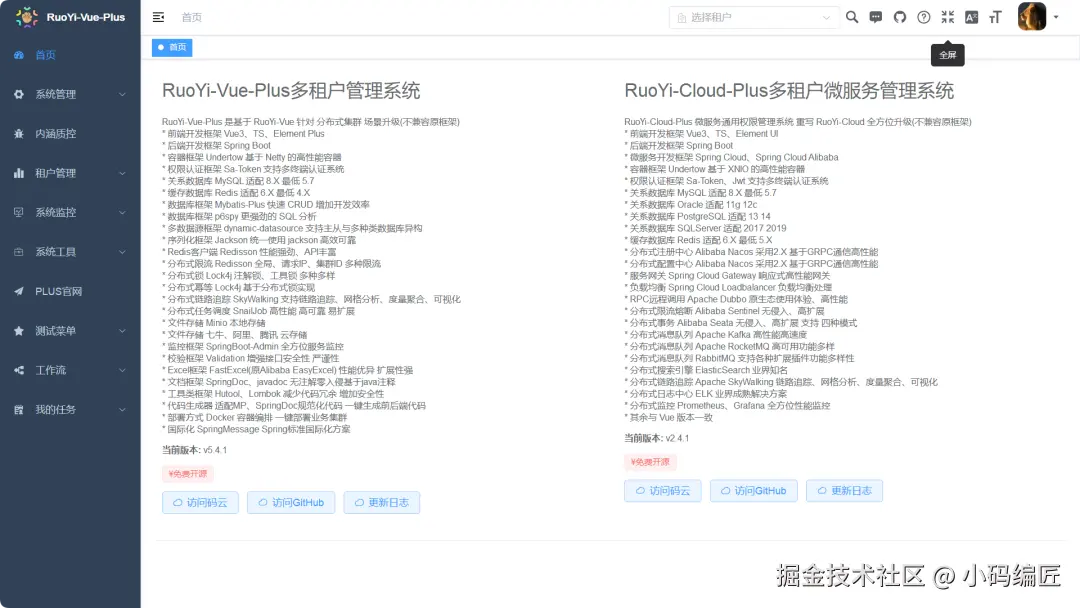Open the menu search magnifier icon
The height and width of the screenshot is (608, 1080).
click(x=852, y=17)
